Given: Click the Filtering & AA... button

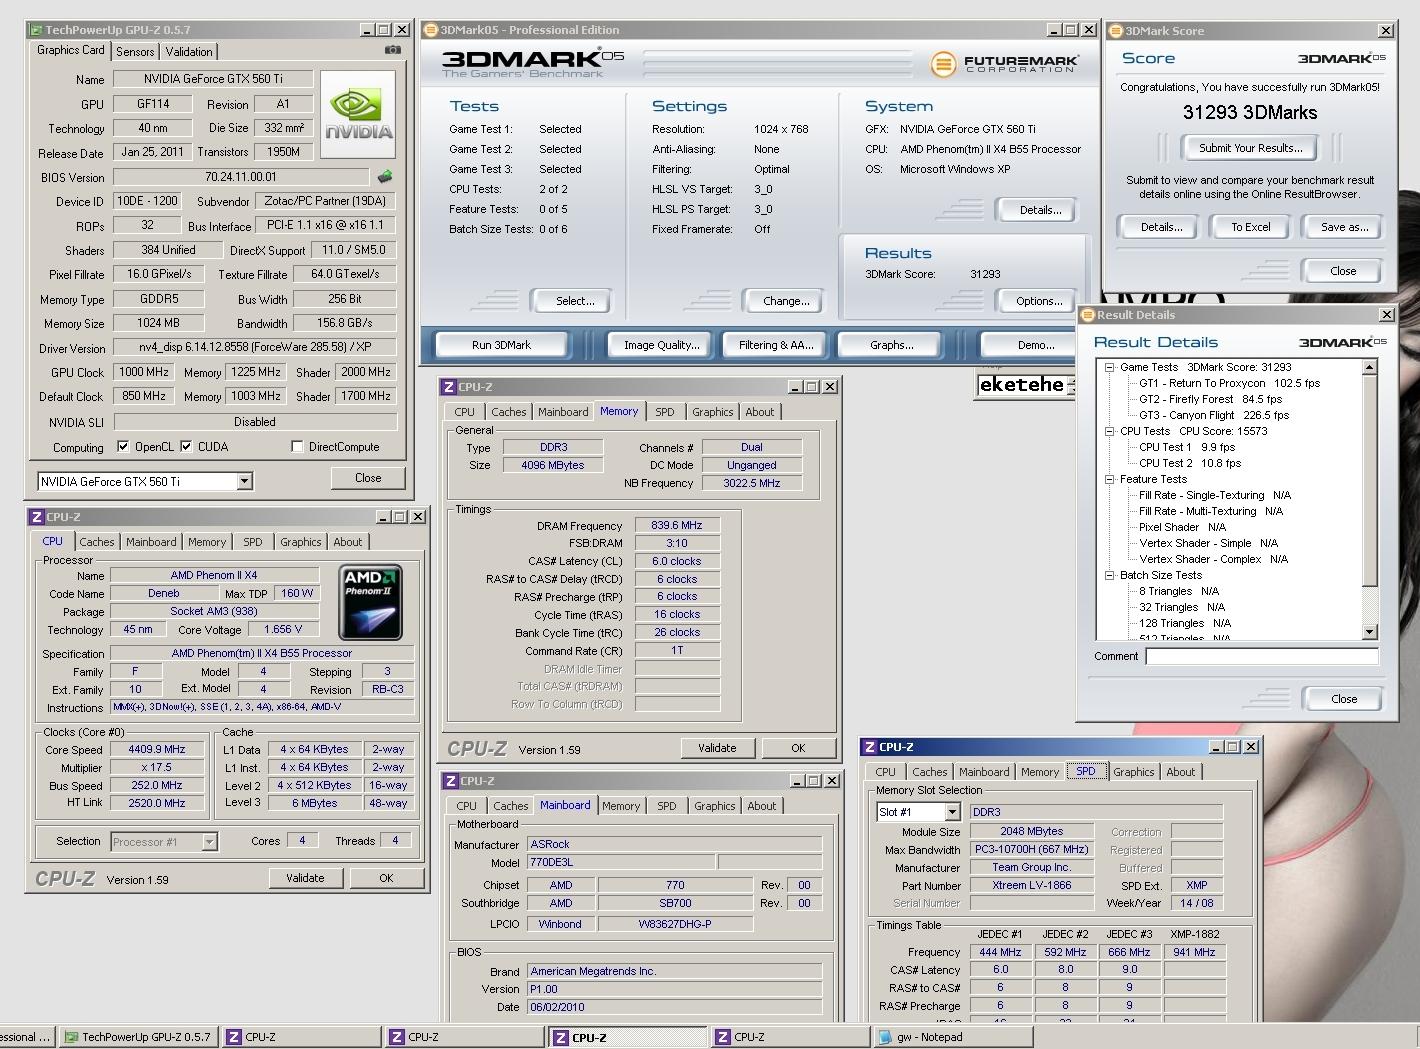Looking at the screenshot, I should (x=776, y=345).
